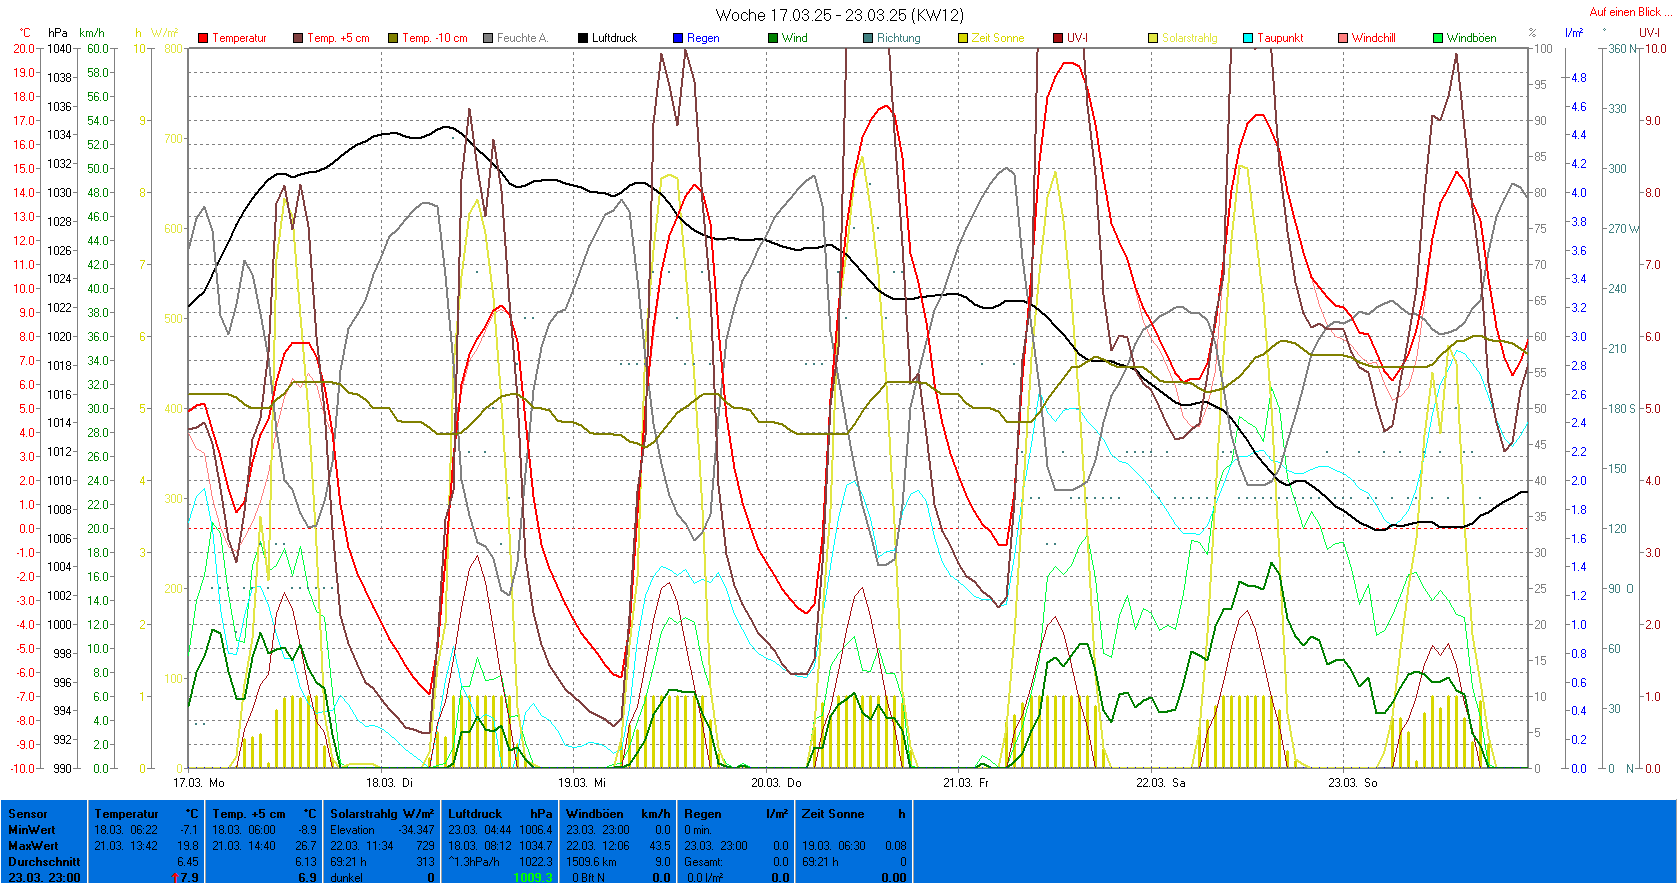Viewport: 1677px width, 883px height.
Task: Click the 'hPa' axis unit label
Action: point(58,33)
